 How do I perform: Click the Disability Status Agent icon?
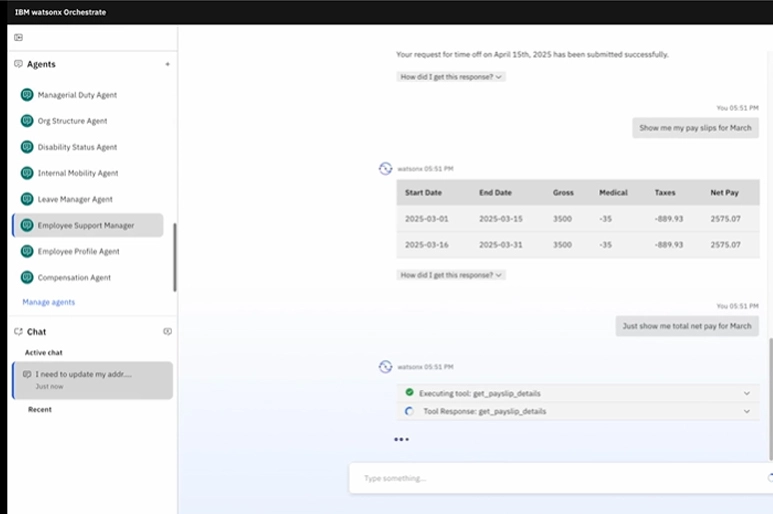coord(27,147)
